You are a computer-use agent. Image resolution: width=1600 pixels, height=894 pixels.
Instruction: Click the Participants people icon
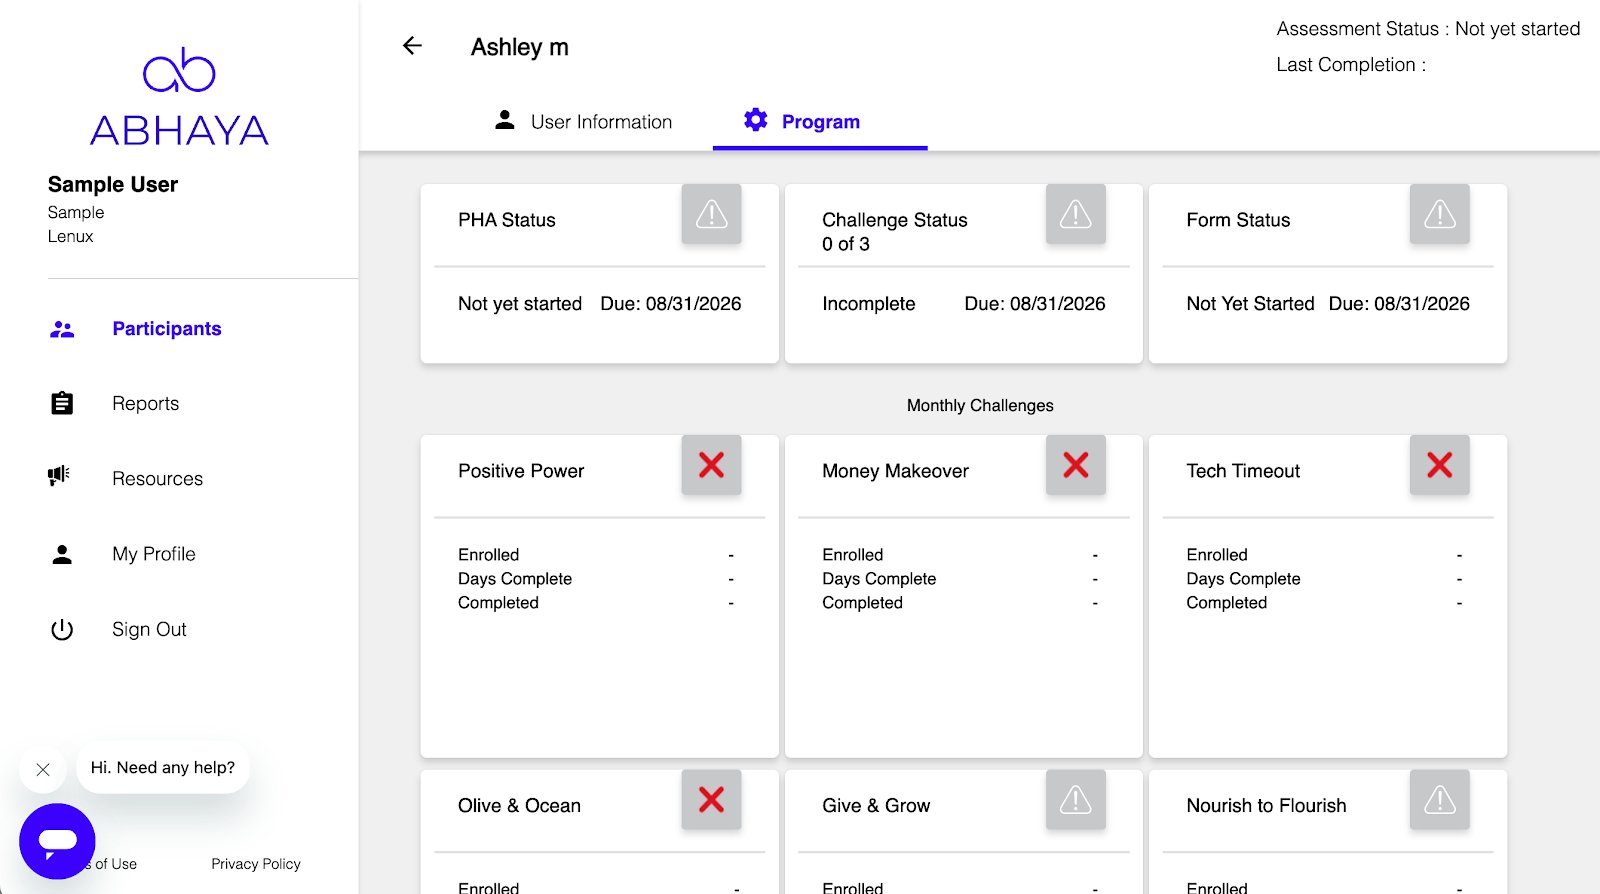click(62, 329)
